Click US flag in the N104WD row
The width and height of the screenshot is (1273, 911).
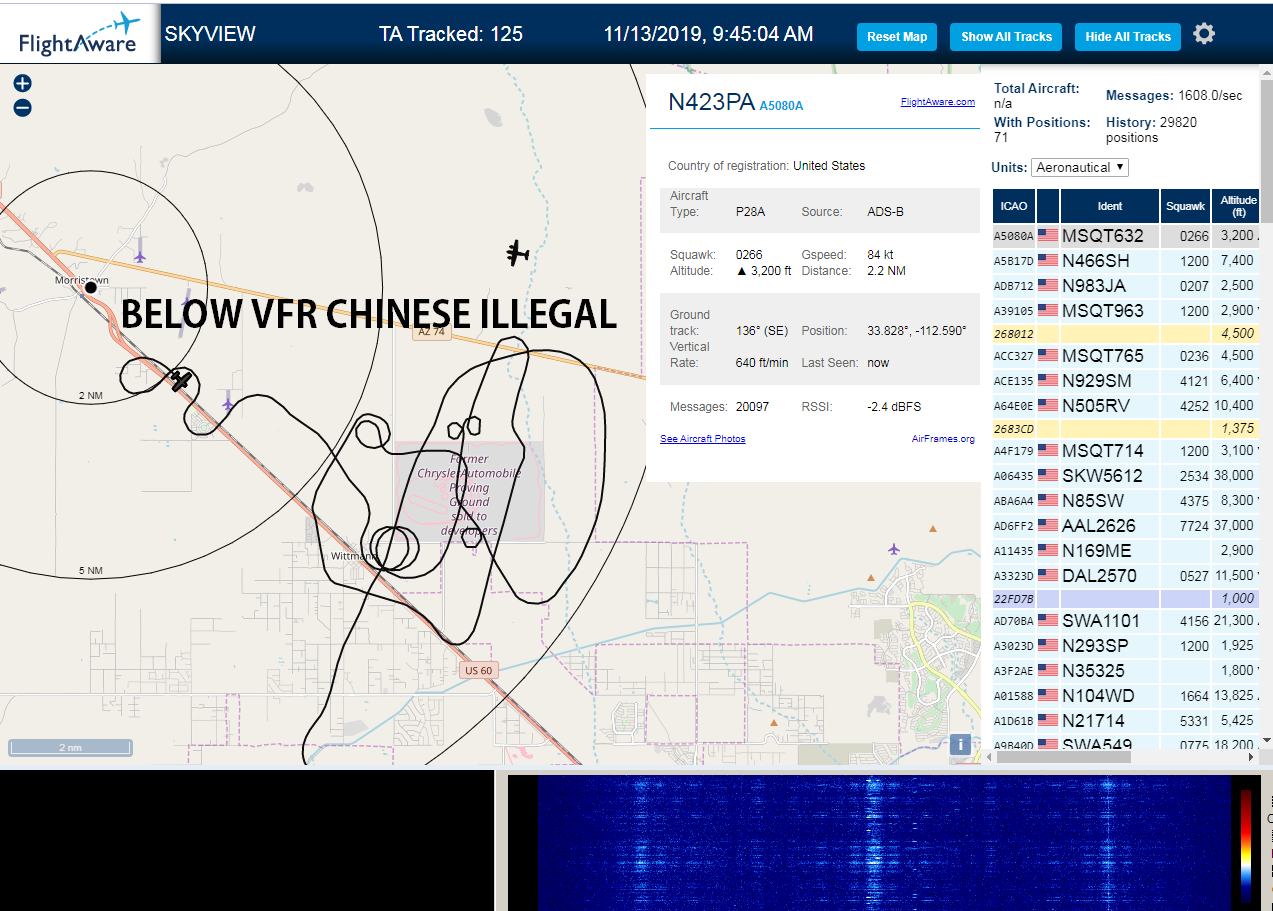pos(1048,696)
